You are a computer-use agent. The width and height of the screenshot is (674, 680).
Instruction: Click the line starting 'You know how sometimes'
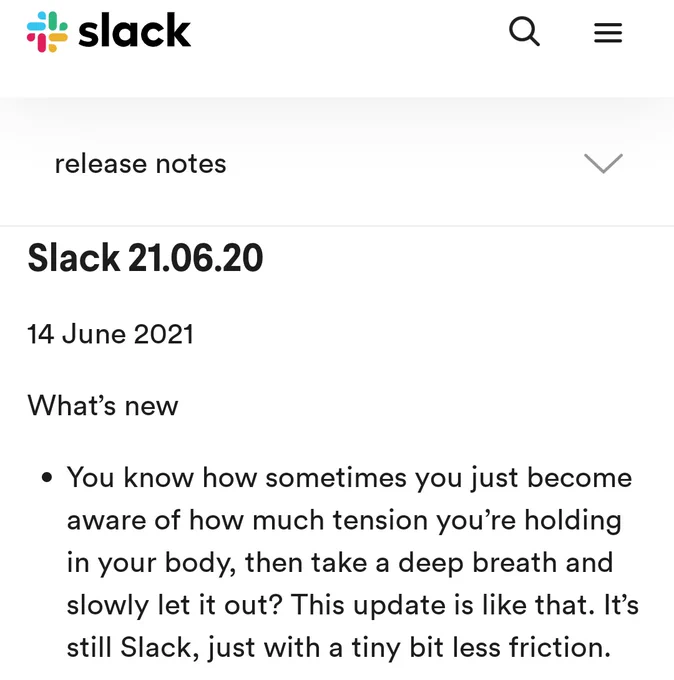tap(349, 478)
